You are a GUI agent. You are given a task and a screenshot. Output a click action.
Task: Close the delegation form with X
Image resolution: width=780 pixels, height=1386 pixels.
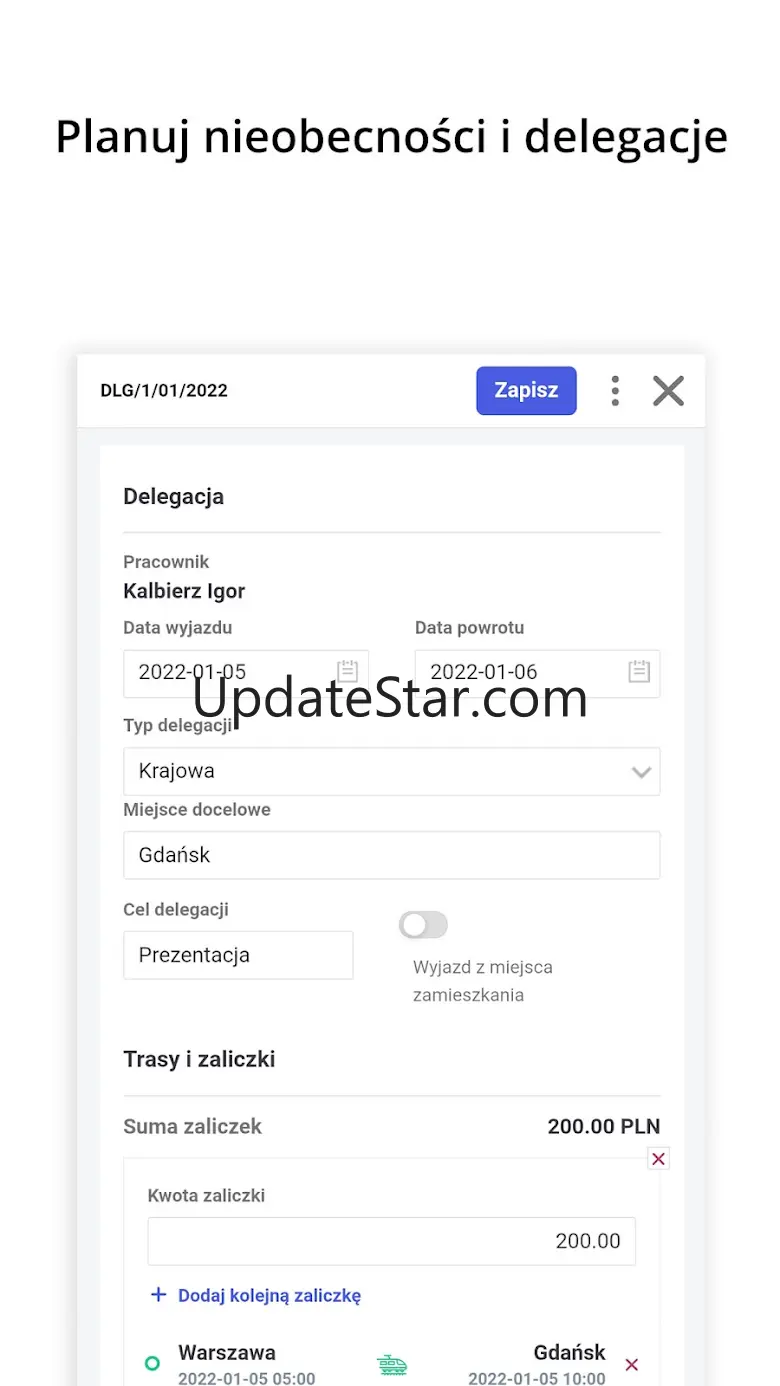[x=668, y=391]
